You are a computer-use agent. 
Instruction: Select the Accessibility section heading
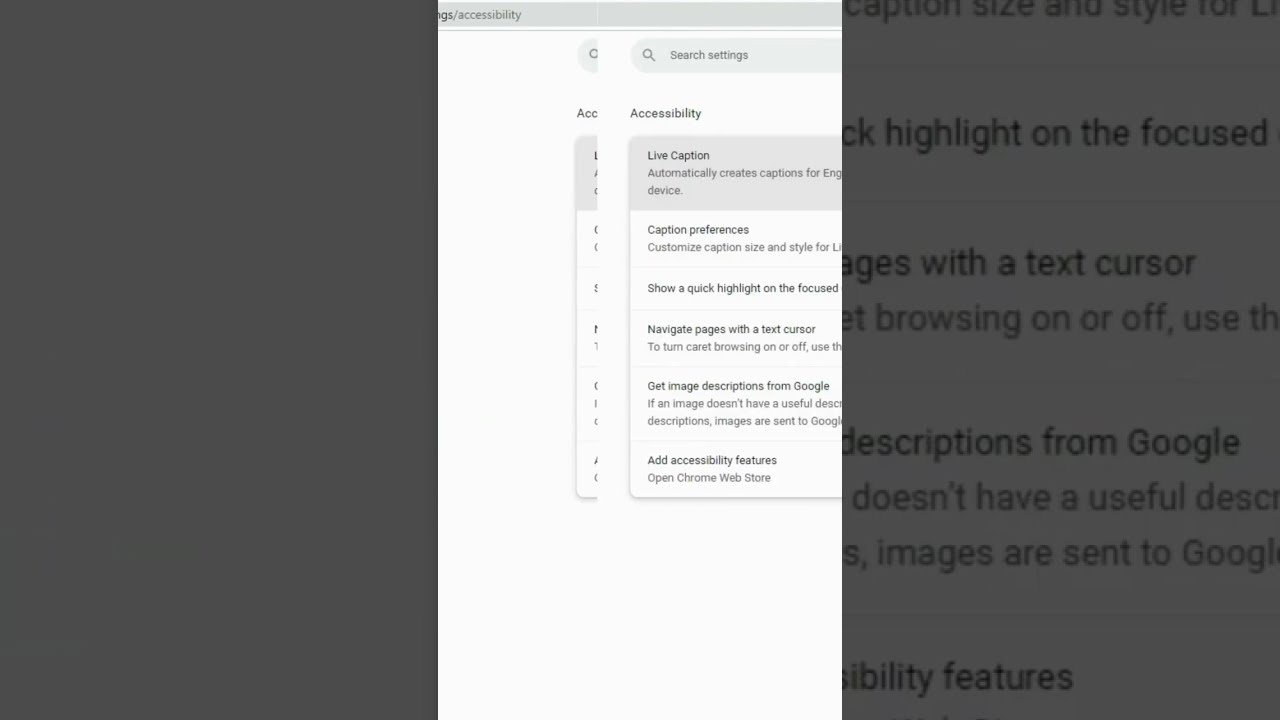pos(666,113)
